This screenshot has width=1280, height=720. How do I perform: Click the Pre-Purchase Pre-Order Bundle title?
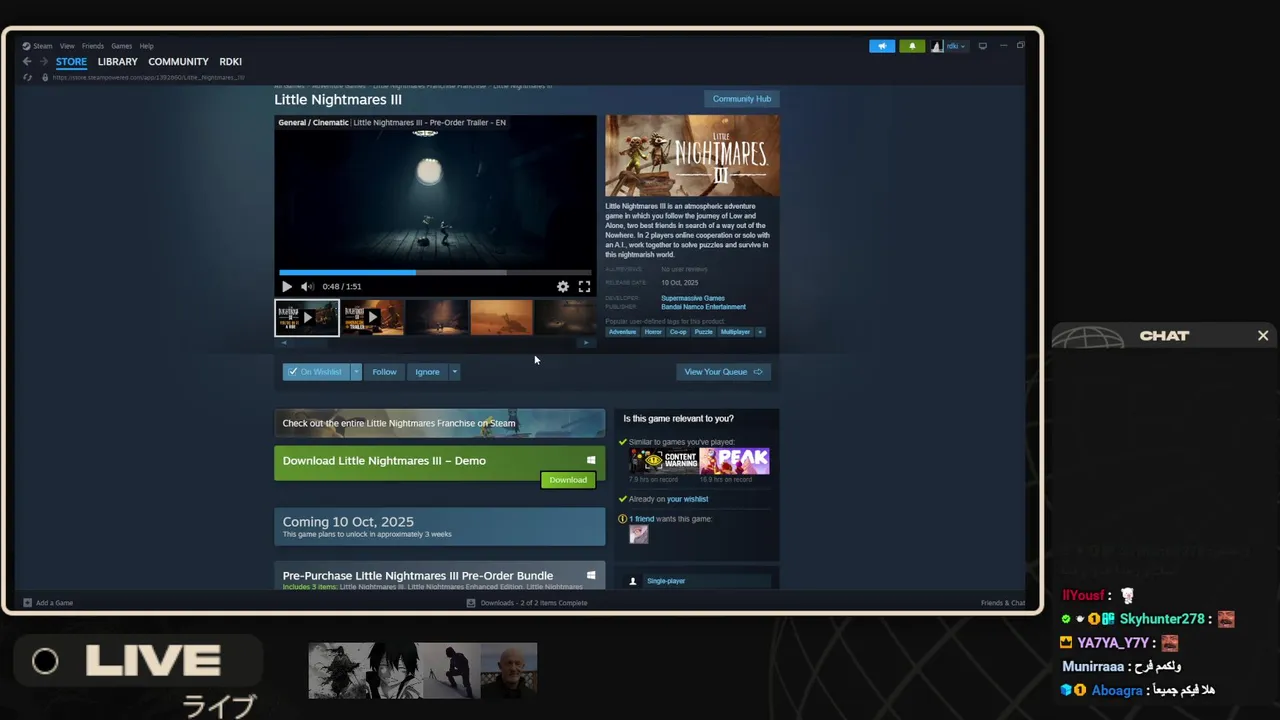click(x=418, y=576)
